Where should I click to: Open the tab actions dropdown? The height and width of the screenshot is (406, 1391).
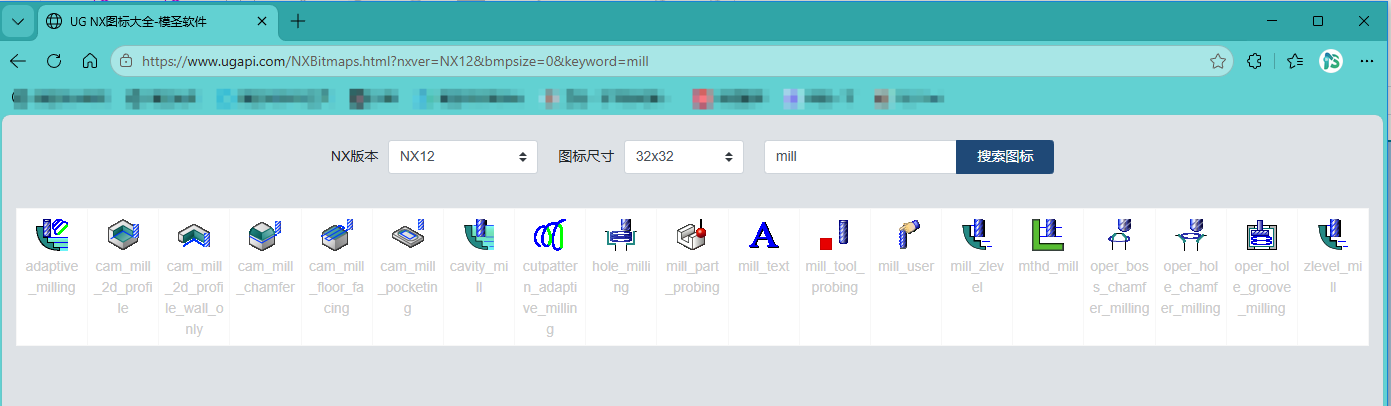(x=18, y=21)
